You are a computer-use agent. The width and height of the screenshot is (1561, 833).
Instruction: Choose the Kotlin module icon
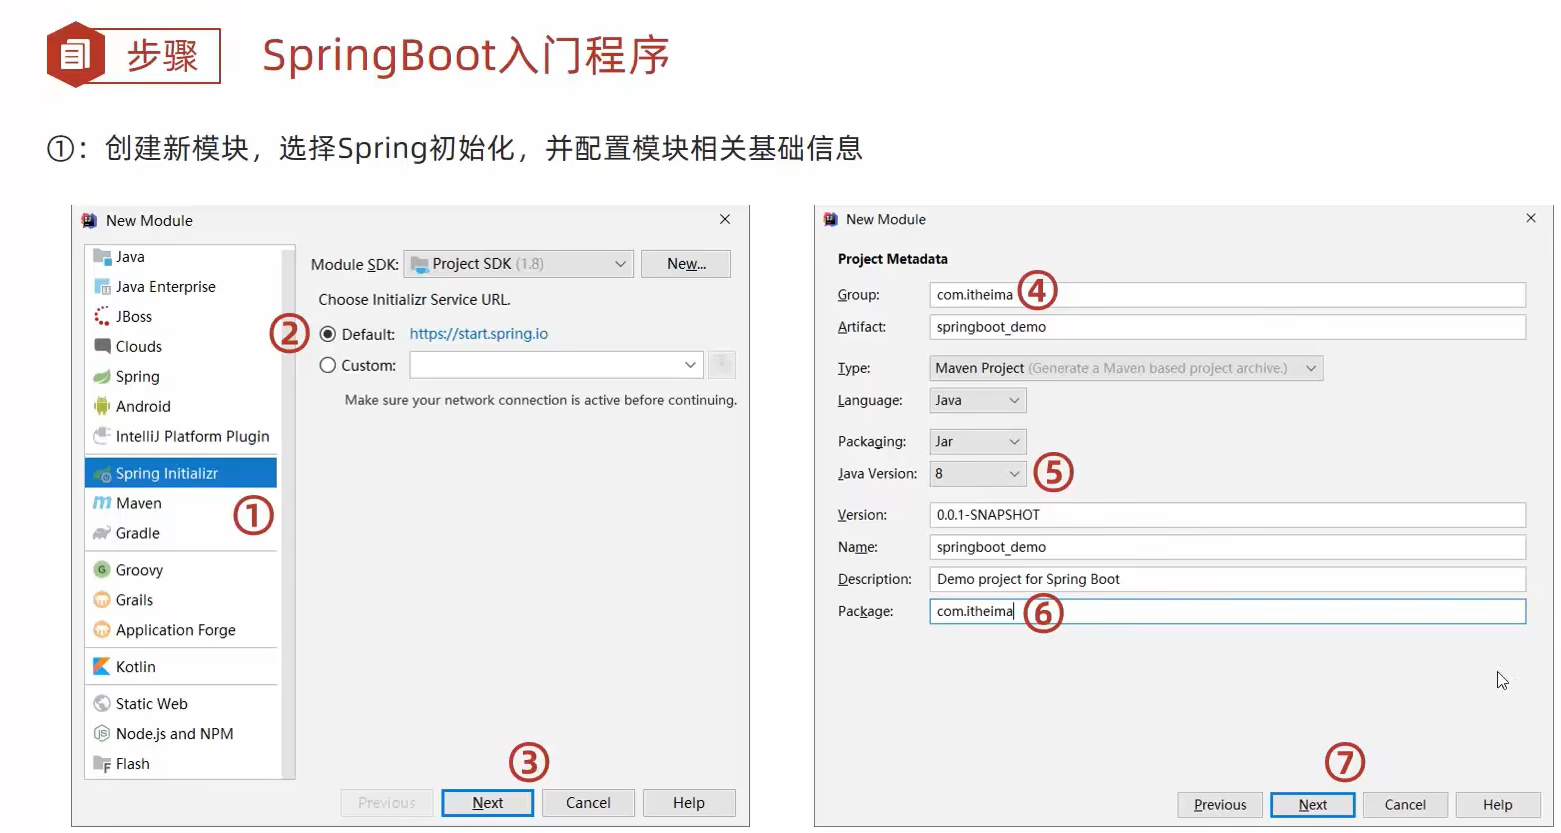point(102,667)
